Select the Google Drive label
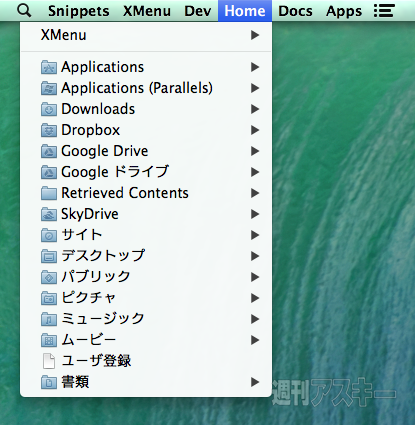This screenshot has width=415, height=425. 105,151
